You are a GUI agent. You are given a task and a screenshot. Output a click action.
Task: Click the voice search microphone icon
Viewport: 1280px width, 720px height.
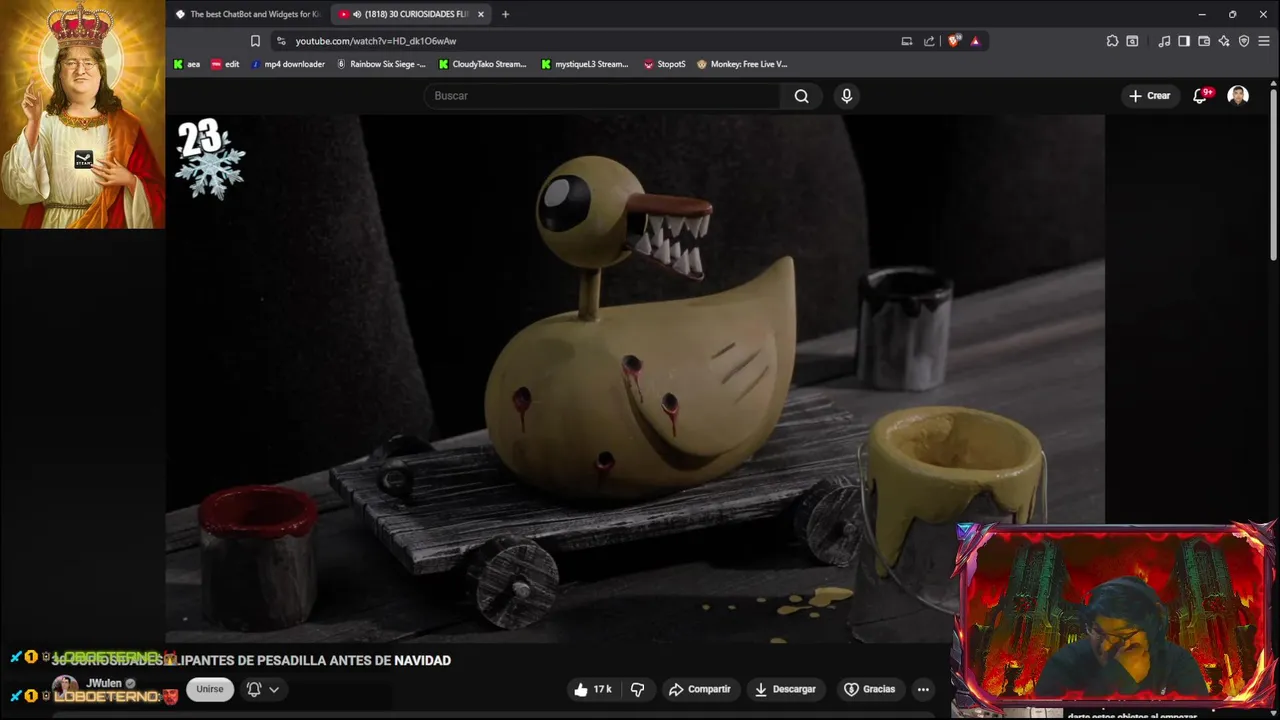[x=847, y=96]
